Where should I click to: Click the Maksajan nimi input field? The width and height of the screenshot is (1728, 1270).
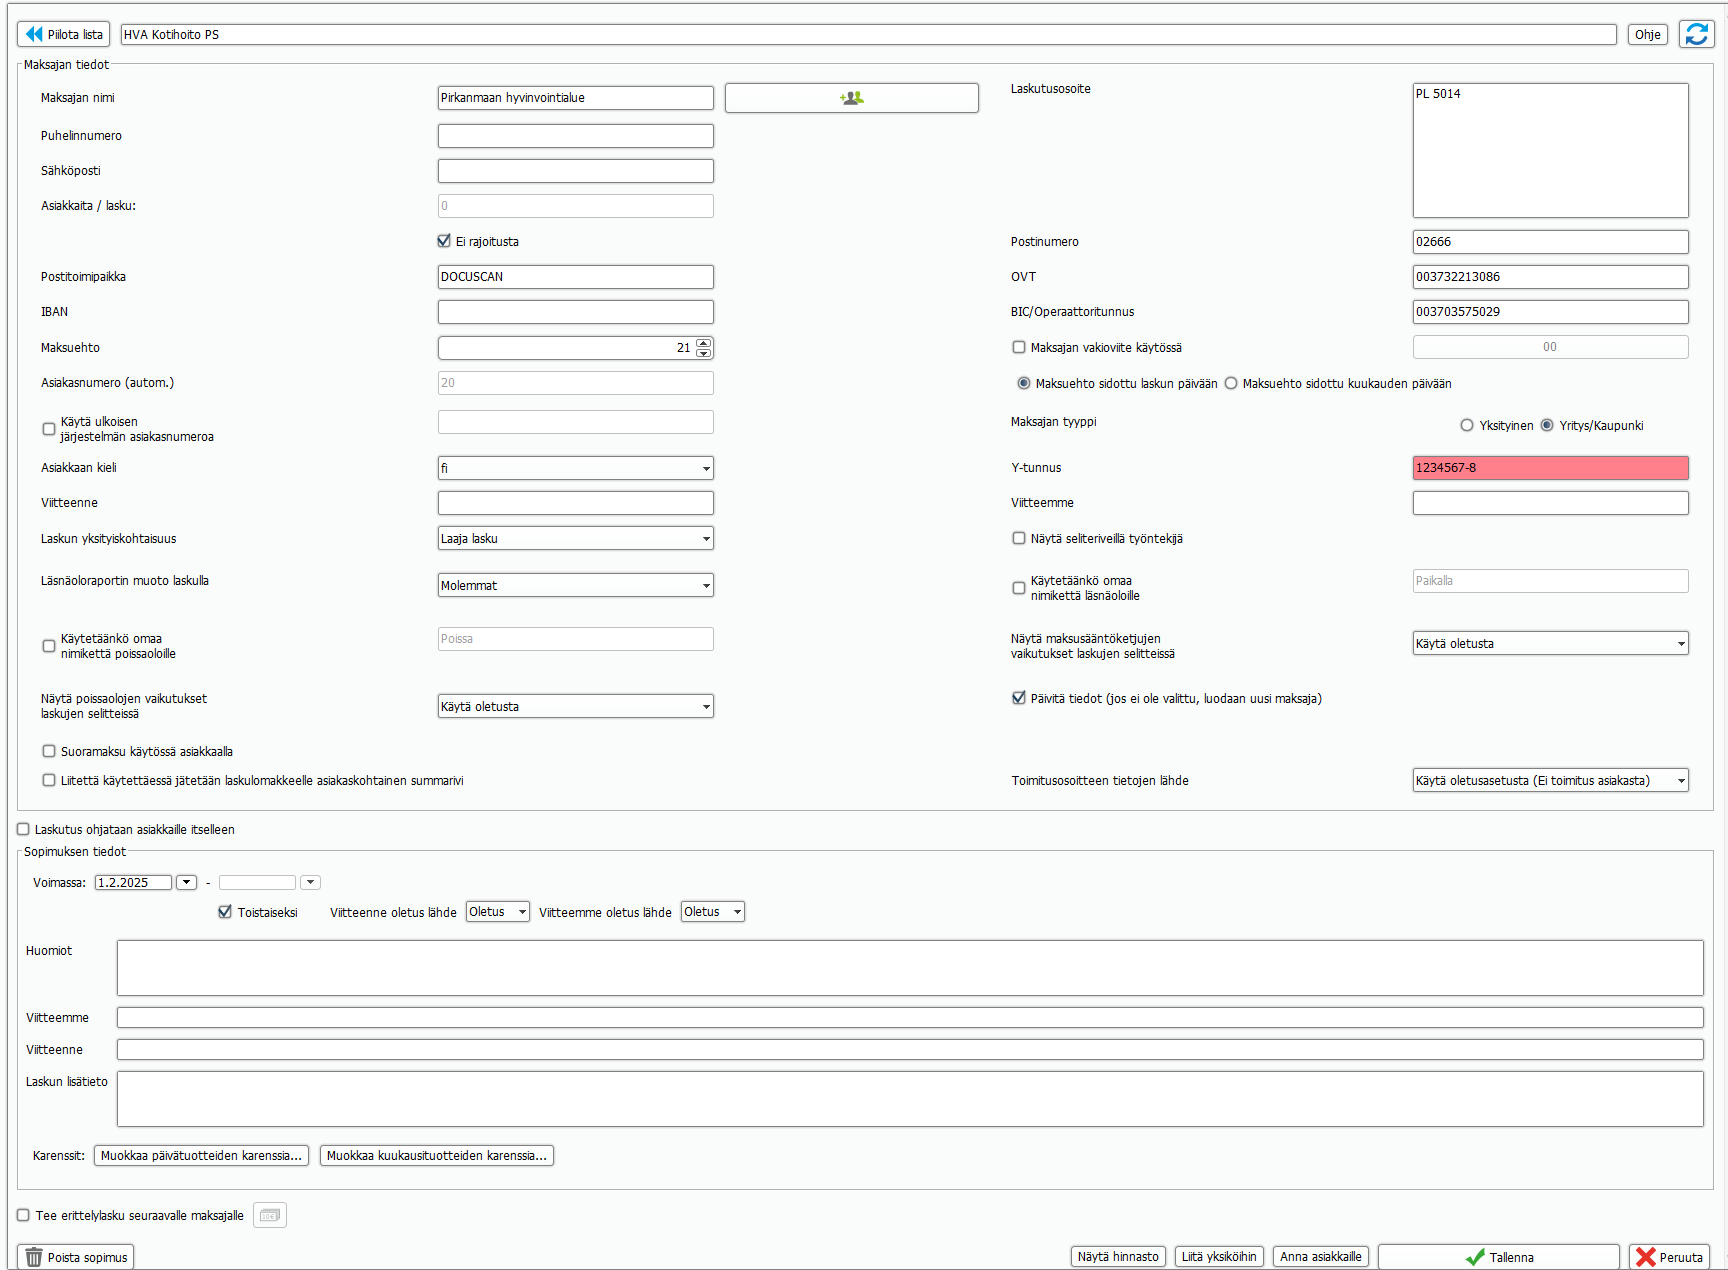point(575,98)
